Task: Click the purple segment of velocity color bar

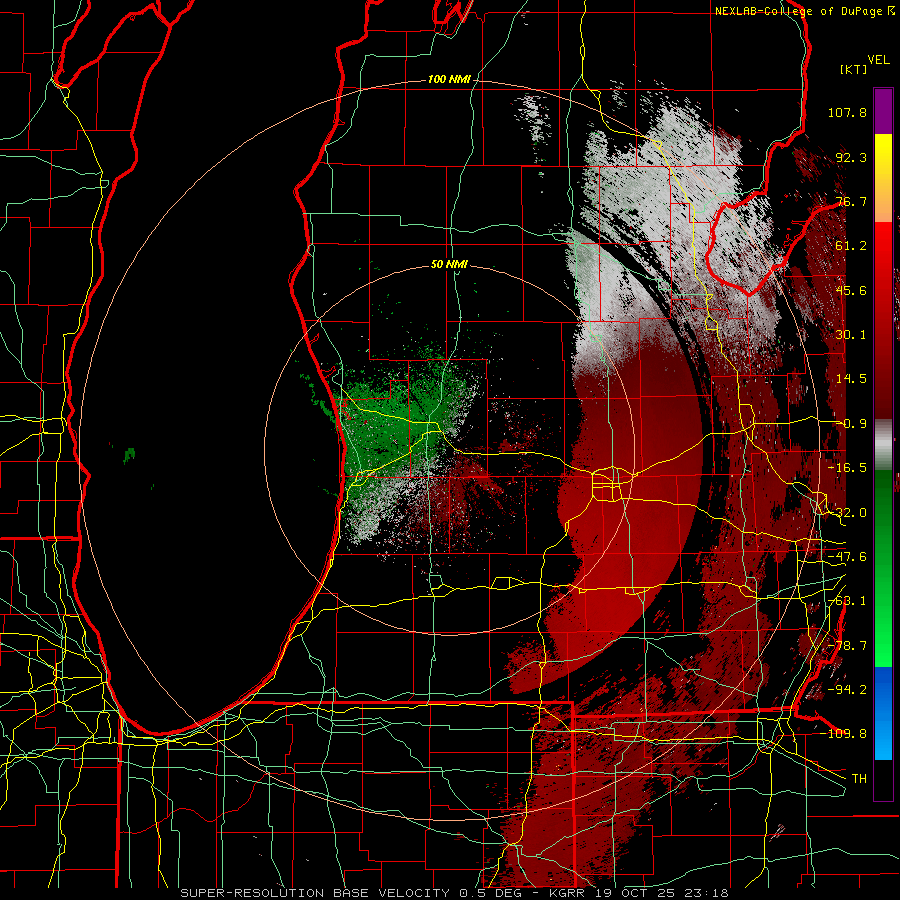Action: click(883, 111)
